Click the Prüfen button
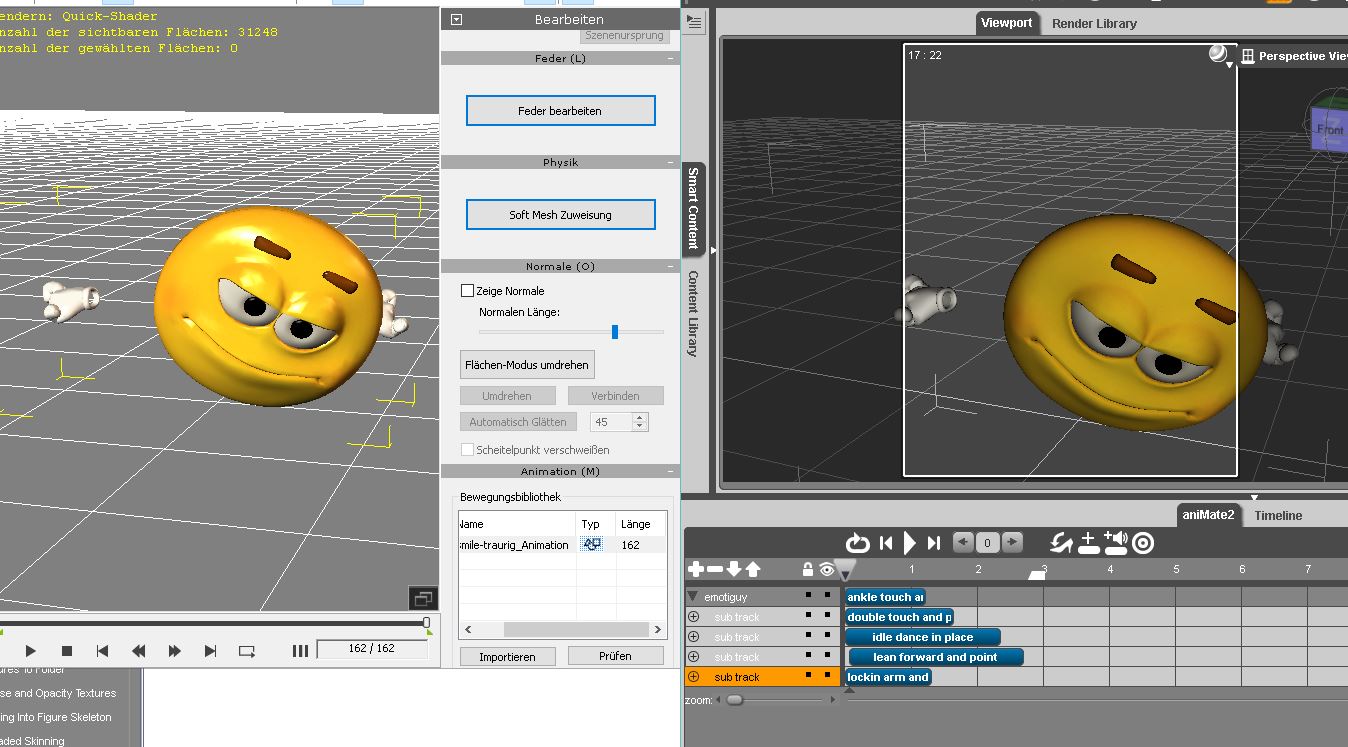Screen dimensions: 1348x747 click(x=615, y=657)
